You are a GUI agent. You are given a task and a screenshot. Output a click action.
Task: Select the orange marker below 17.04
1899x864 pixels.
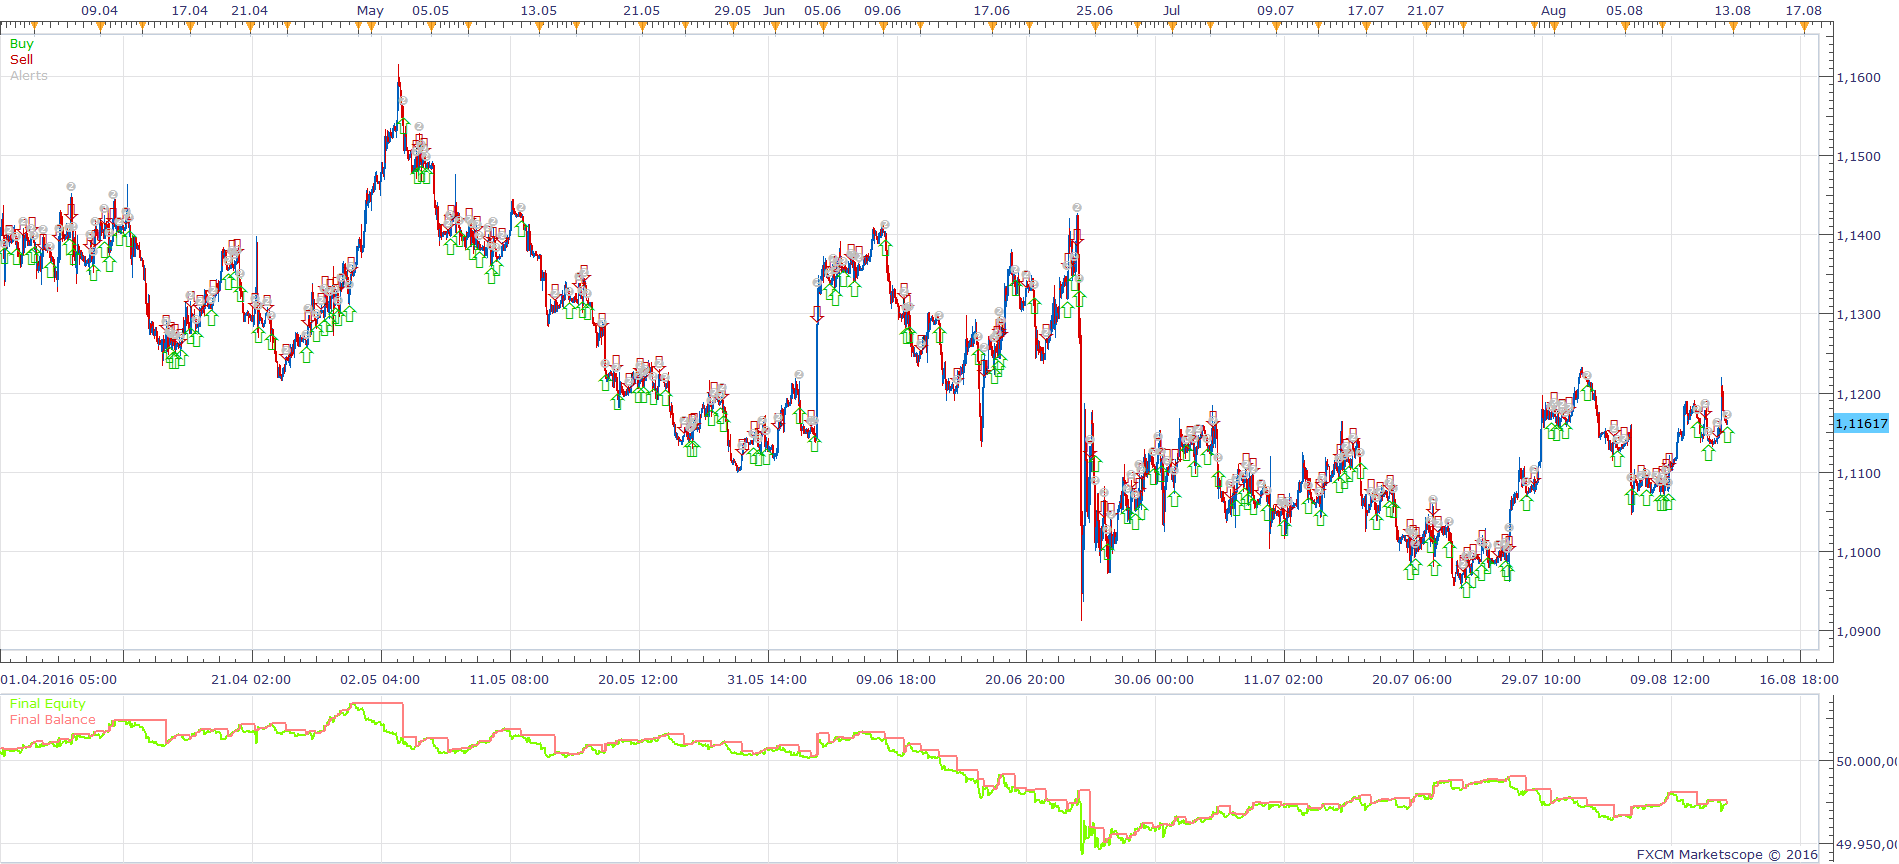coord(190,28)
